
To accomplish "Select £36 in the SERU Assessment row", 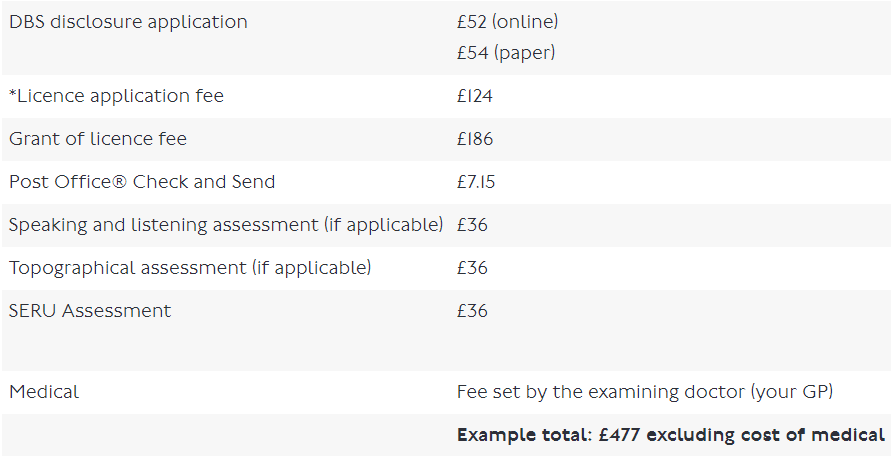I will [472, 311].
